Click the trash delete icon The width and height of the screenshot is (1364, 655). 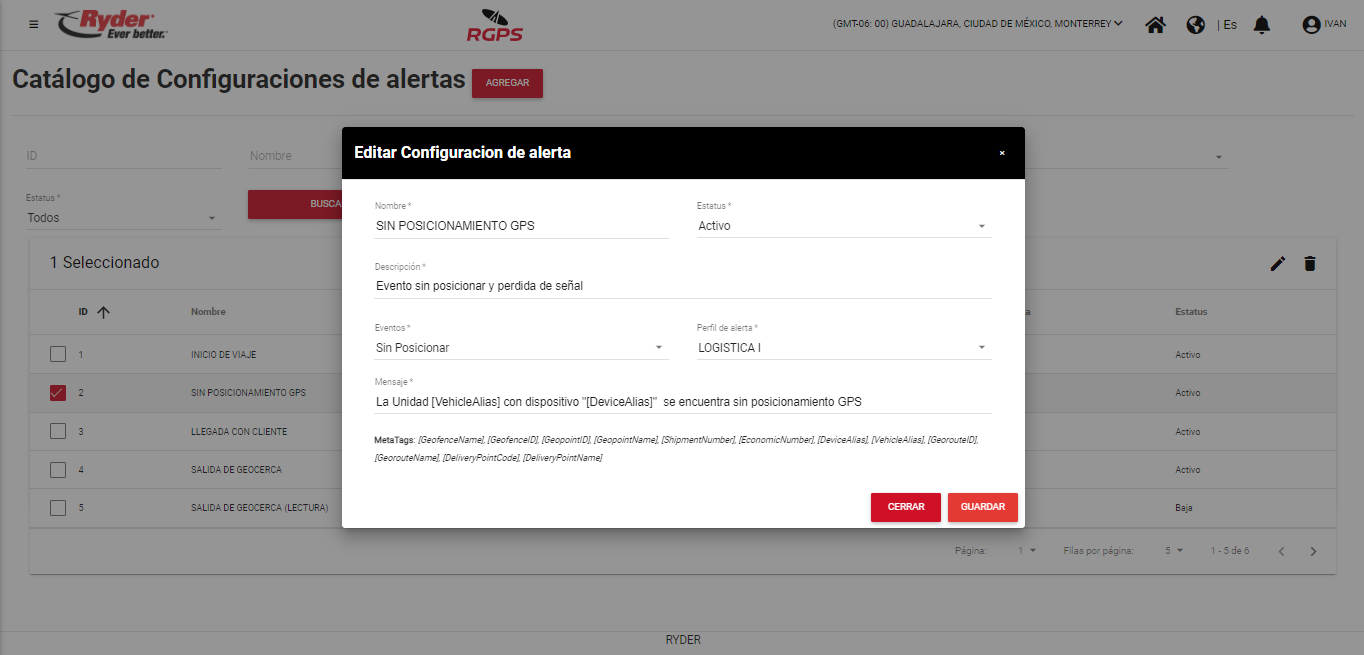(x=1310, y=264)
